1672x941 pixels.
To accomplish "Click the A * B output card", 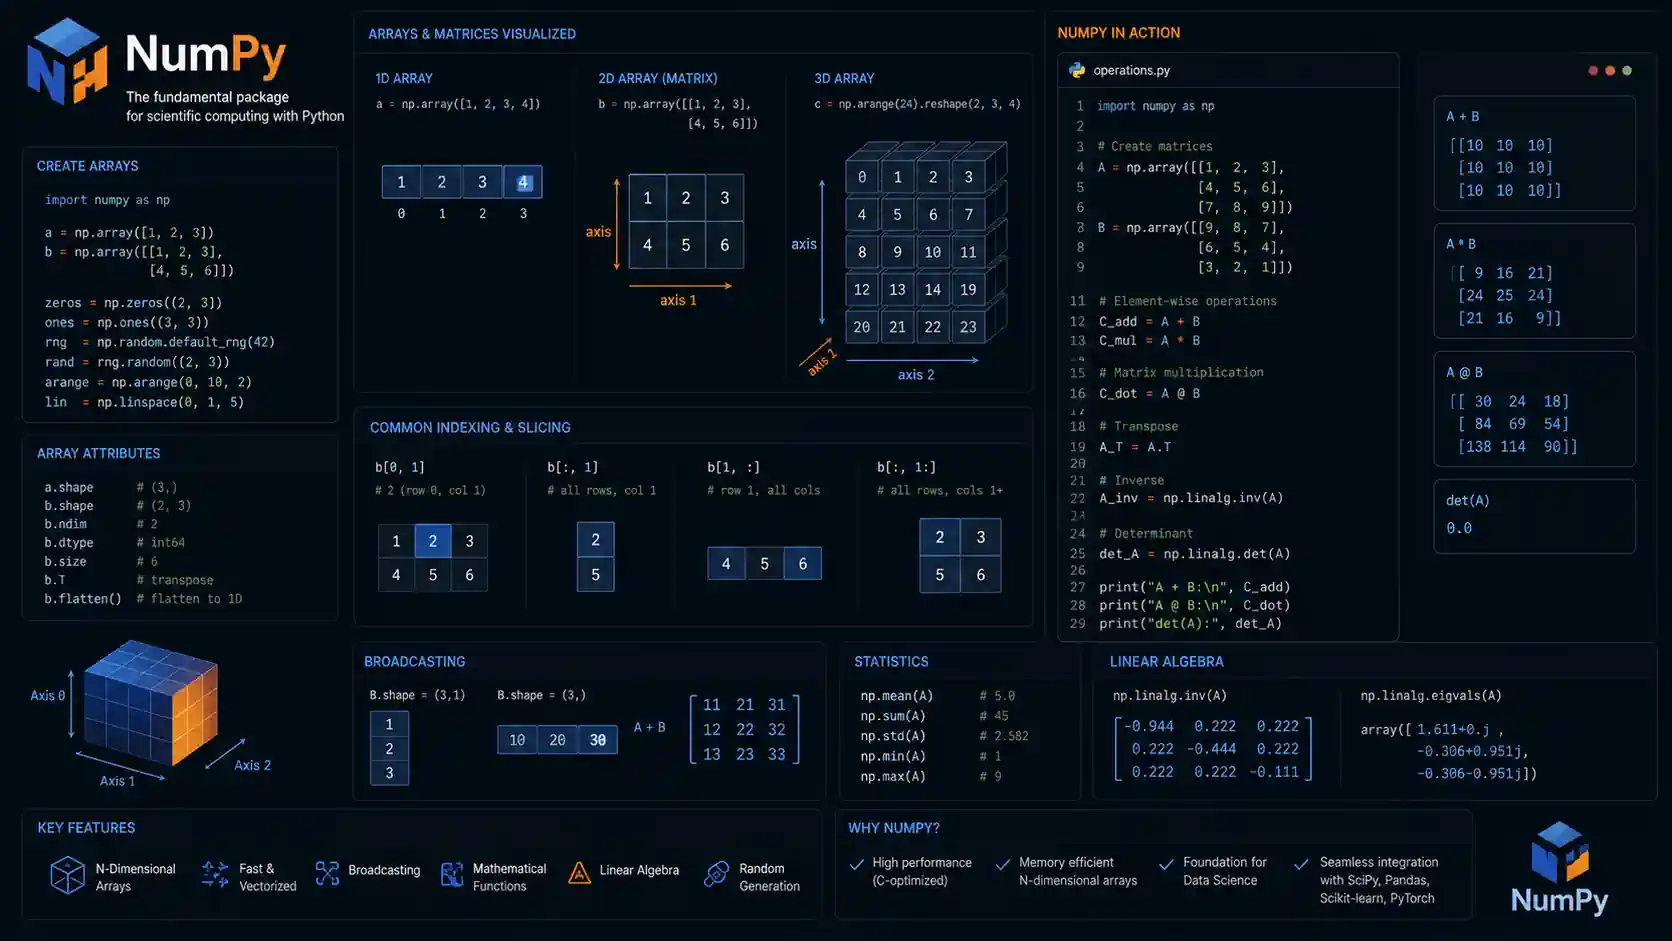I will (x=1534, y=281).
